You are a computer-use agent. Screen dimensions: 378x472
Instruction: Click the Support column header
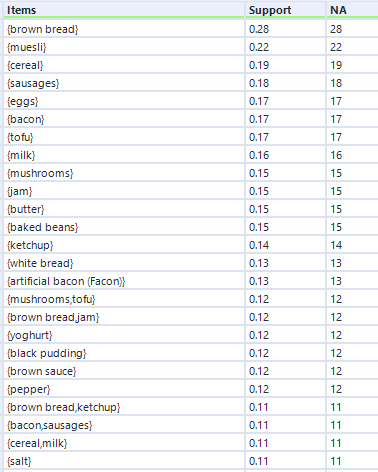click(286, 10)
